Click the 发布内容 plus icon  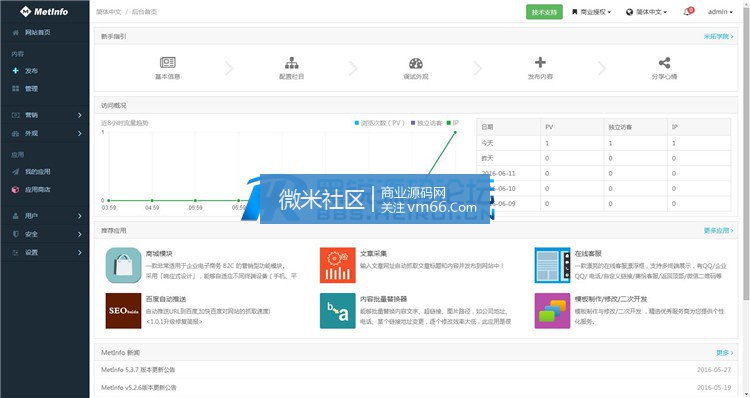tap(540, 62)
